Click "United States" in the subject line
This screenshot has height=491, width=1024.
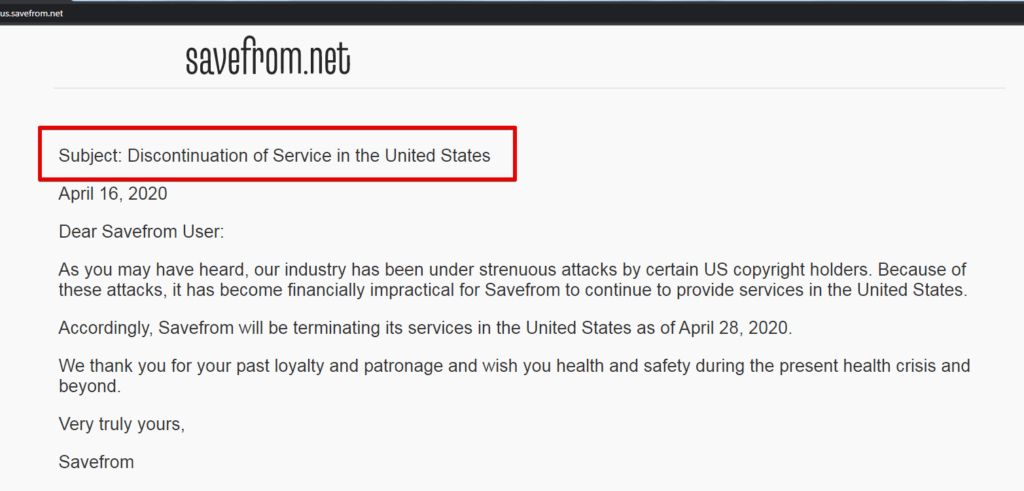(x=438, y=155)
